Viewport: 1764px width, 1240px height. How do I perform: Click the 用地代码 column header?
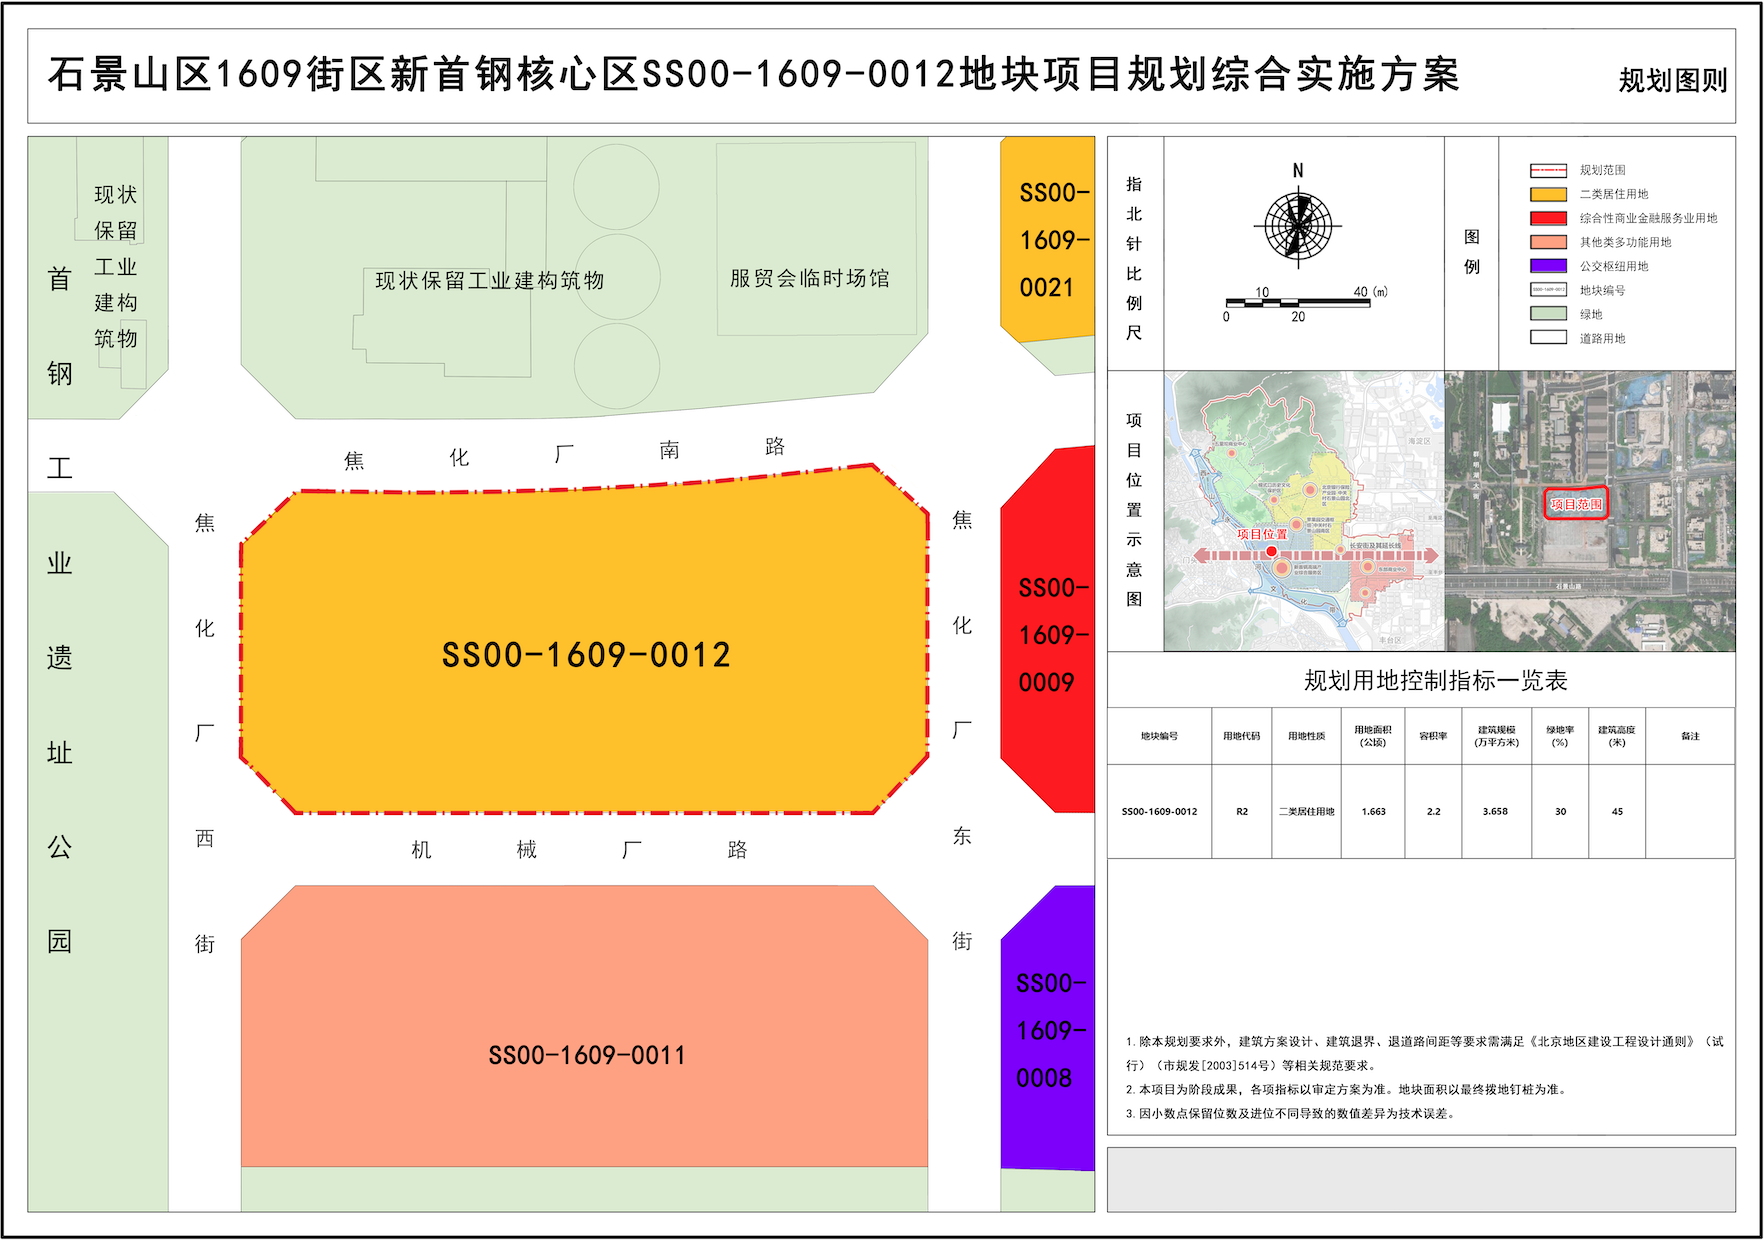click(1241, 736)
